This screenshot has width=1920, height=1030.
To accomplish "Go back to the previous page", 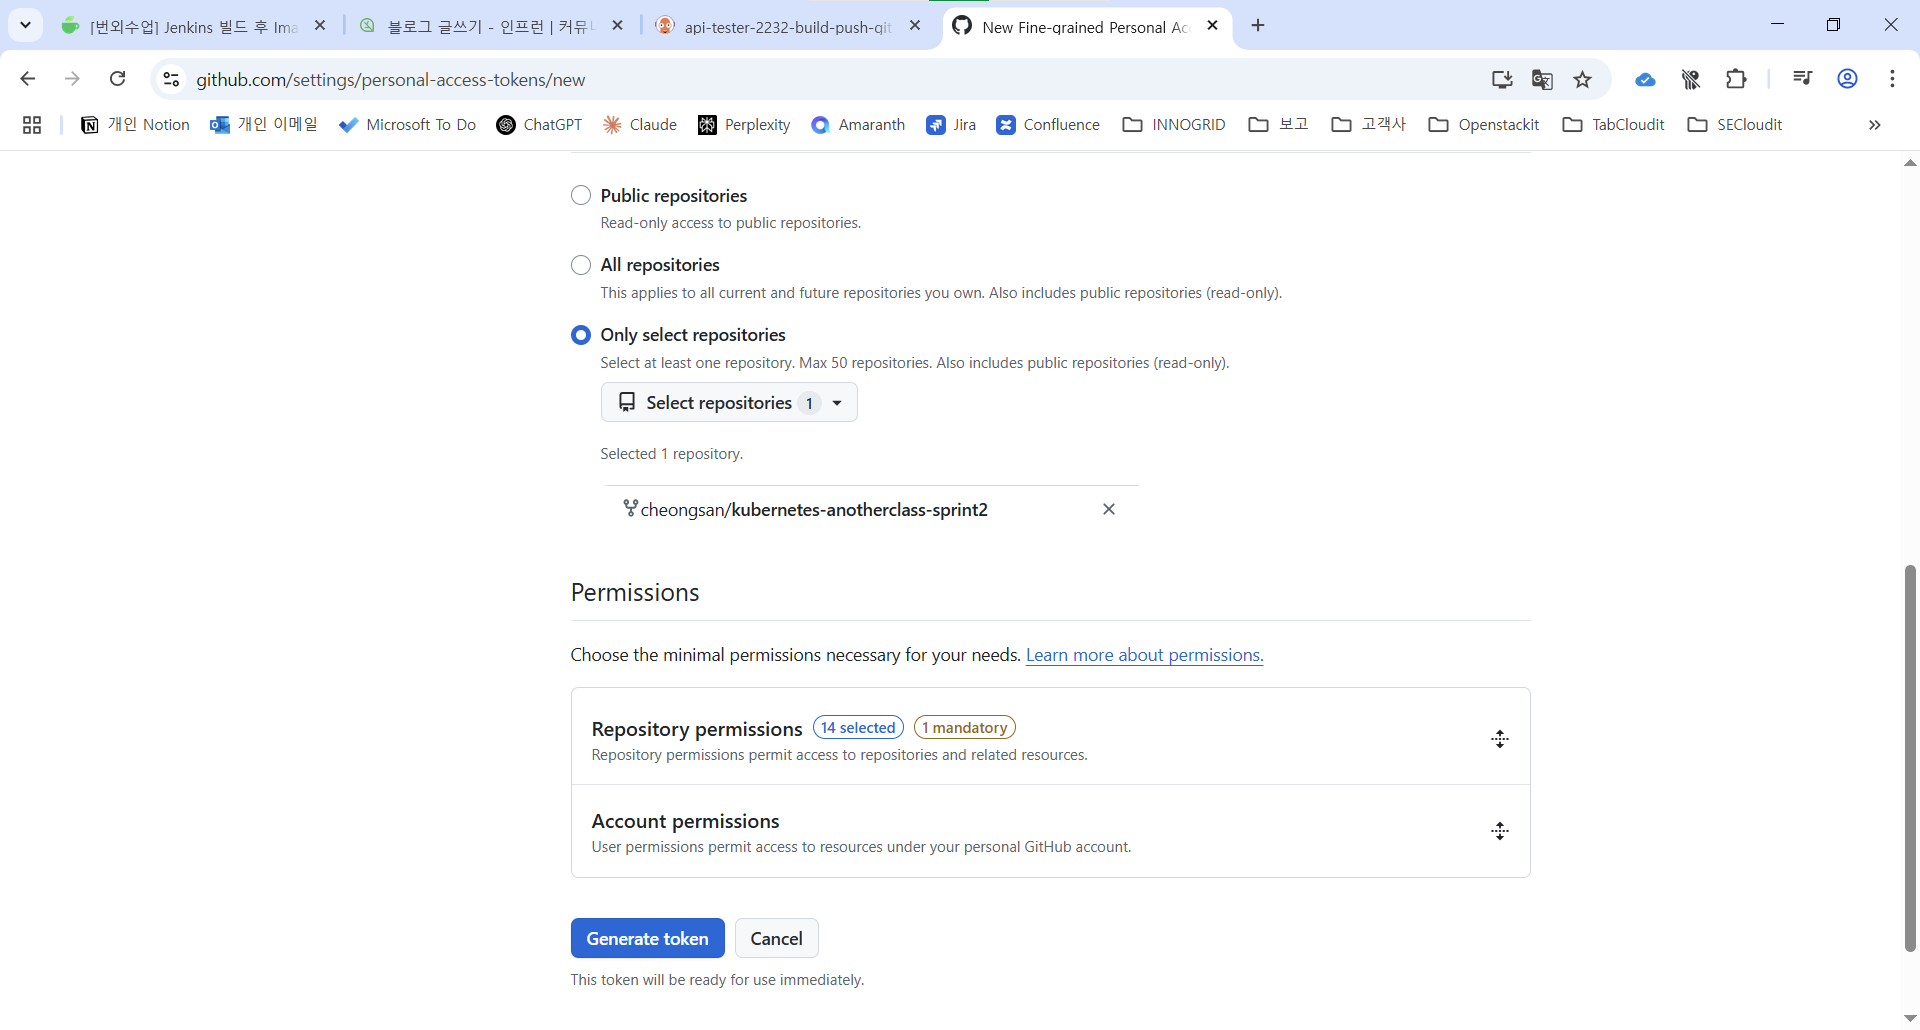I will [x=28, y=79].
